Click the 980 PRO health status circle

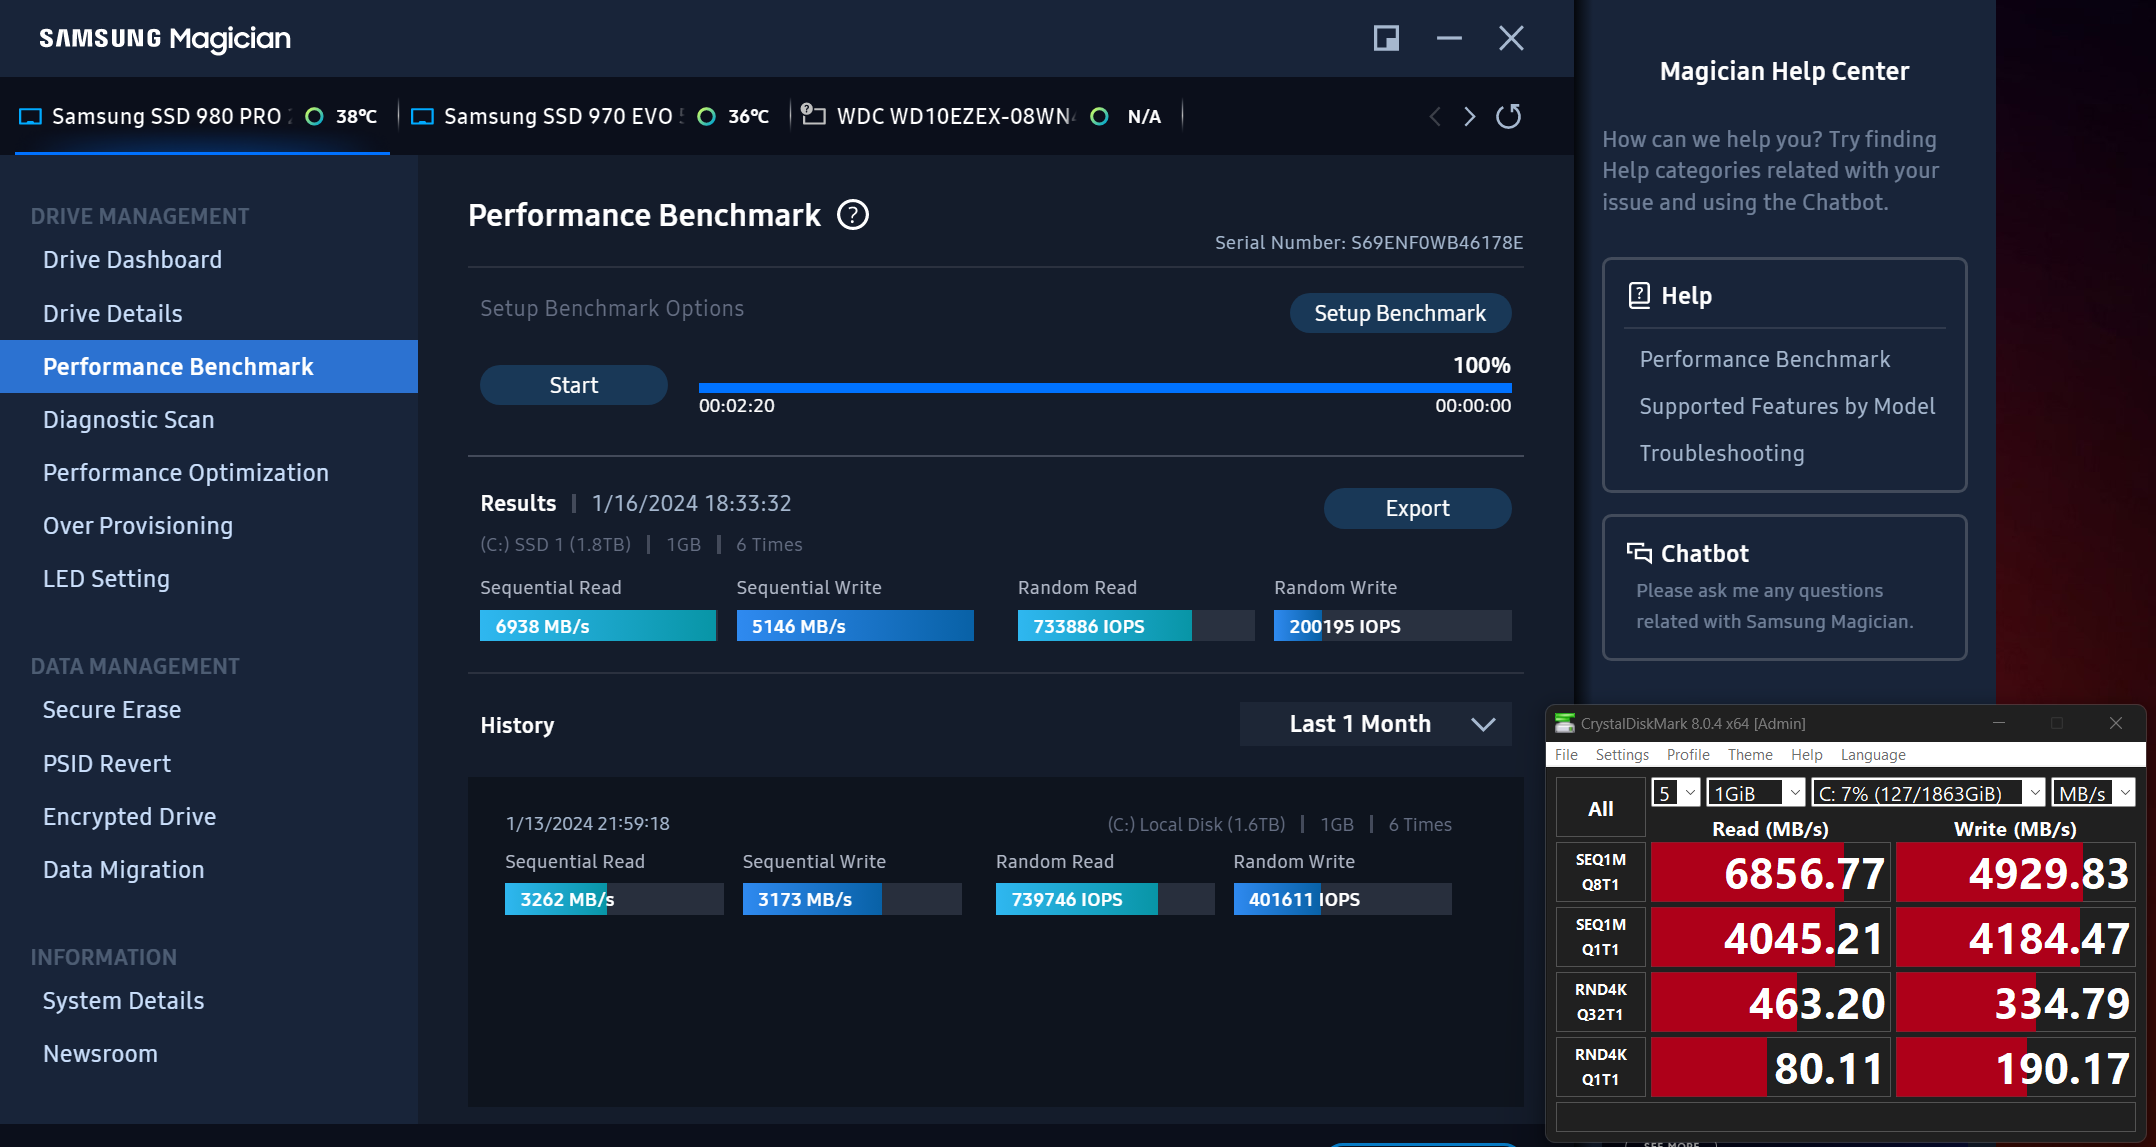pos(314,117)
